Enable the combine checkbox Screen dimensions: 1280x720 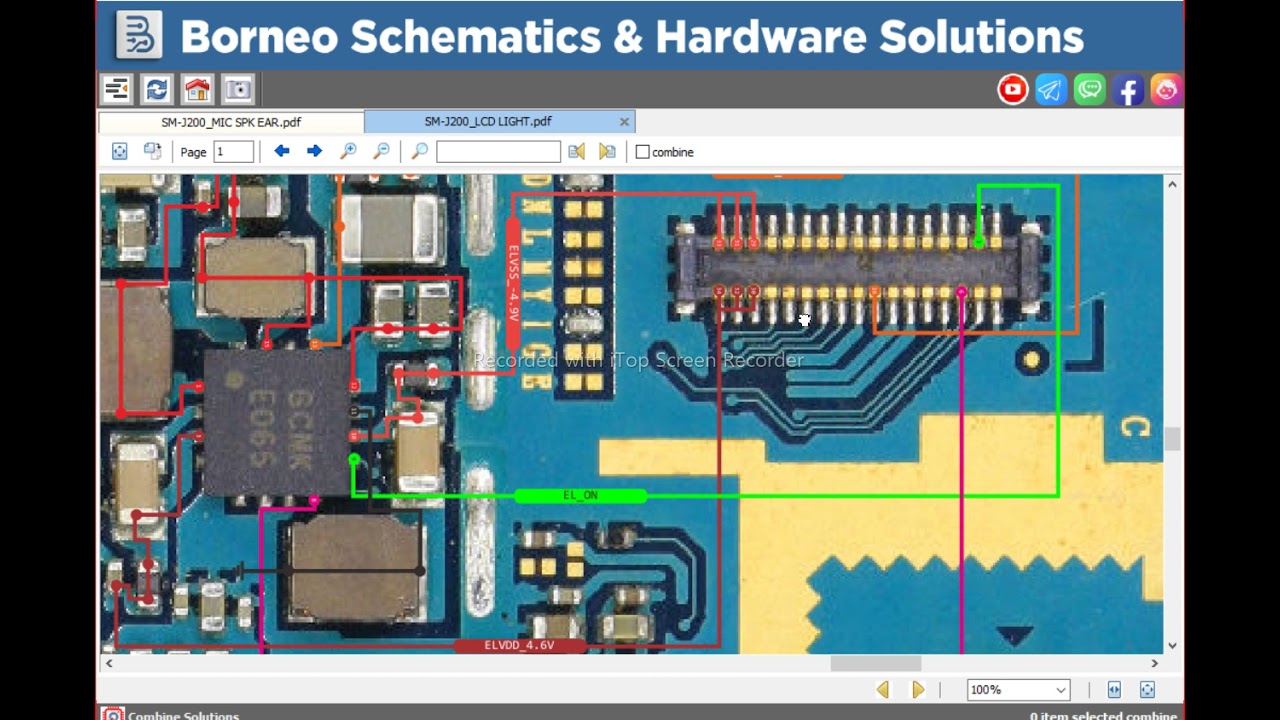click(x=643, y=152)
